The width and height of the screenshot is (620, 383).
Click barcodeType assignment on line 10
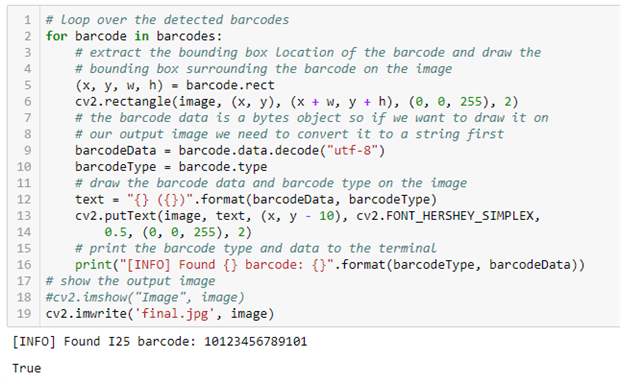171,167
